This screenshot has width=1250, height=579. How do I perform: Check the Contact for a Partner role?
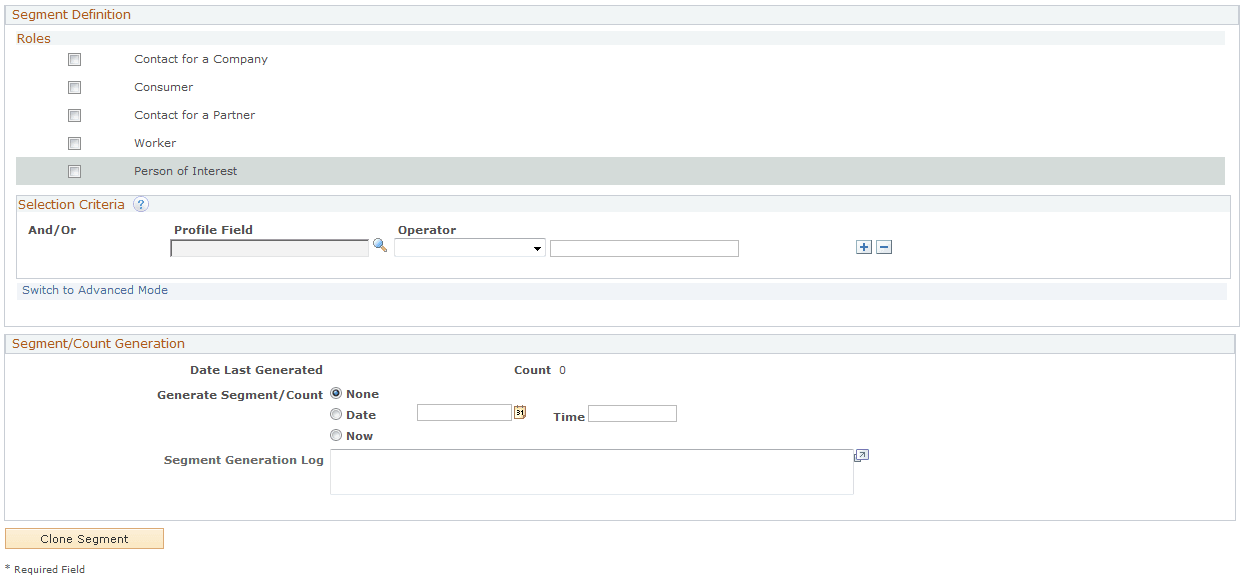click(74, 115)
